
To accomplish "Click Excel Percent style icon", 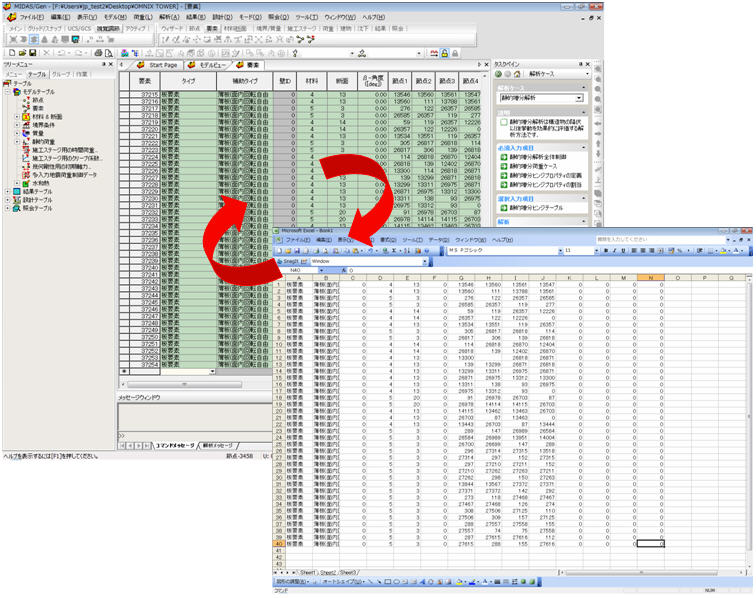I will click(679, 251).
